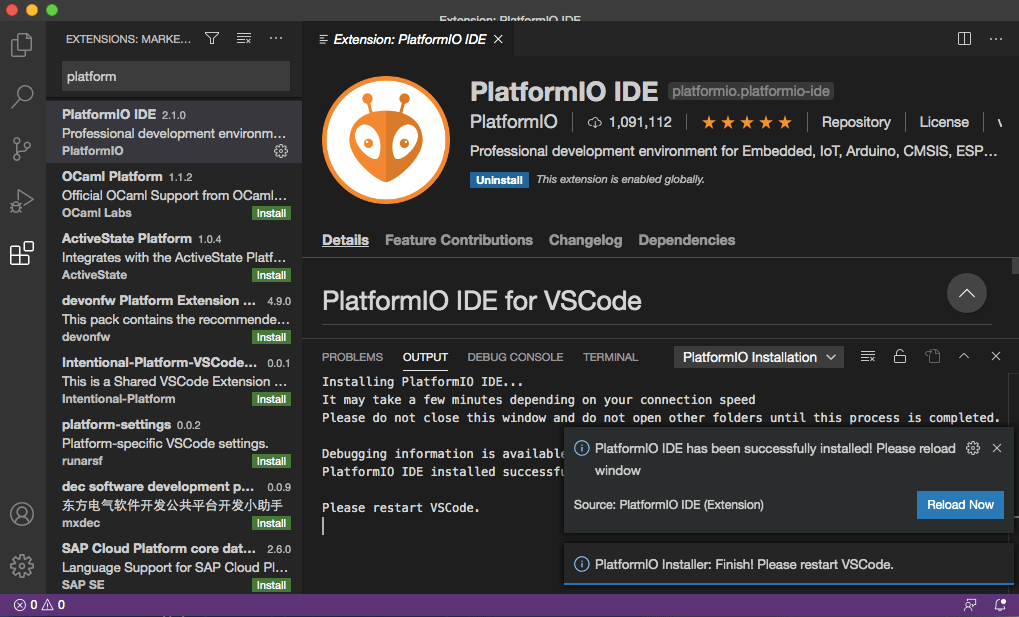Click the Reload Now button

coord(960,505)
